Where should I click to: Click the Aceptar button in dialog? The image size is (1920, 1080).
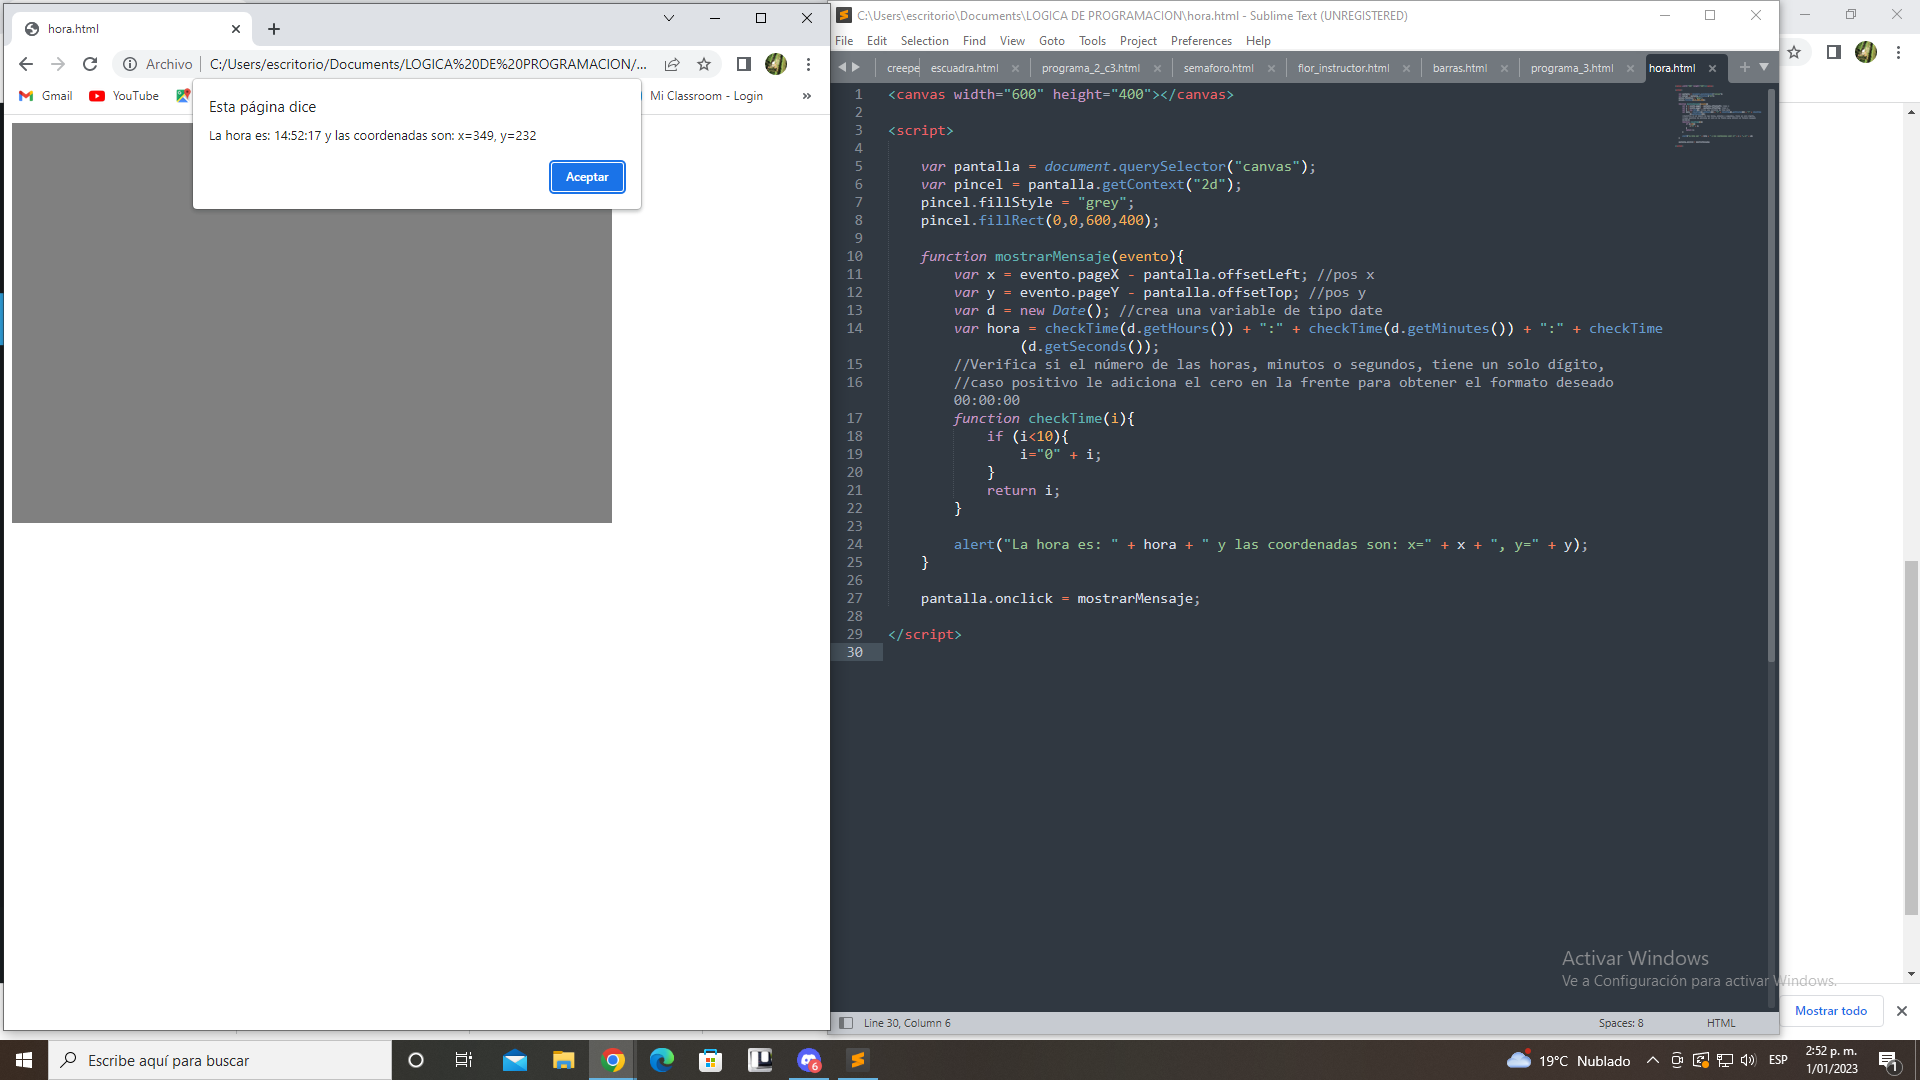tap(585, 175)
